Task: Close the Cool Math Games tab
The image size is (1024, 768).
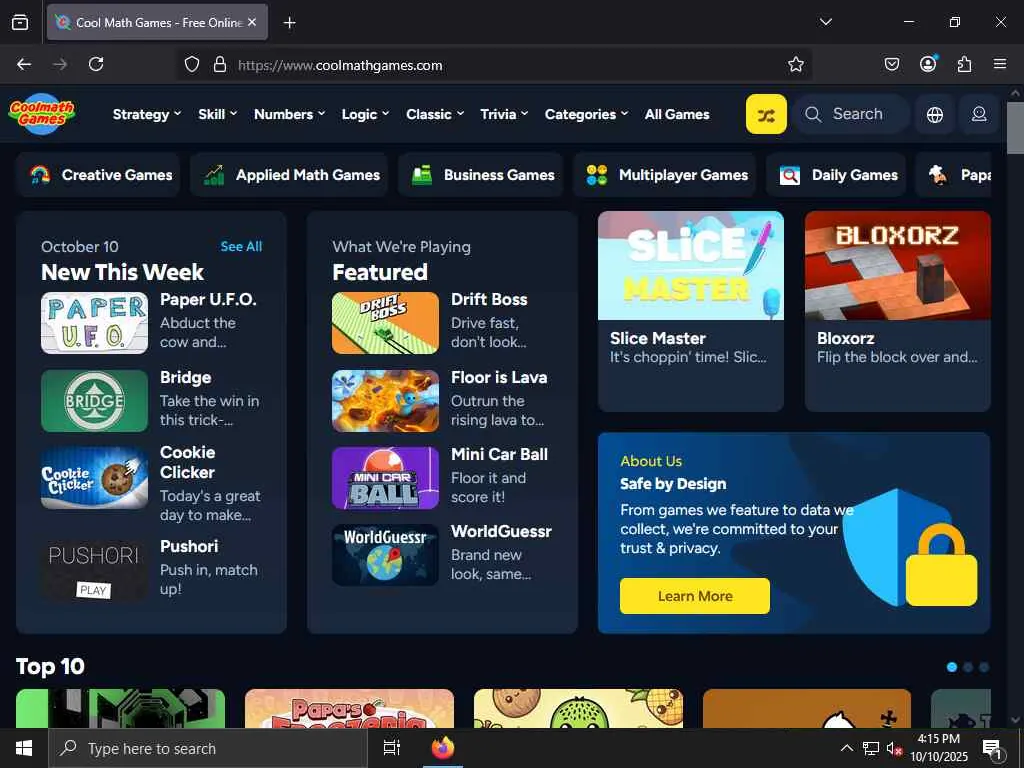Action: click(x=252, y=22)
